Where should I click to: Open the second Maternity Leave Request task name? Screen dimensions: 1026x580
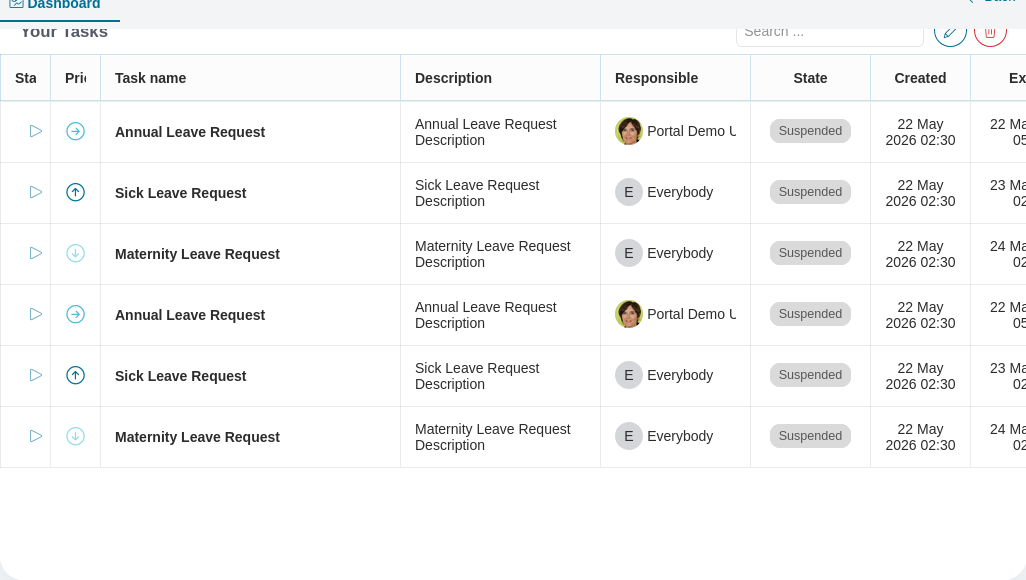pos(197,437)
